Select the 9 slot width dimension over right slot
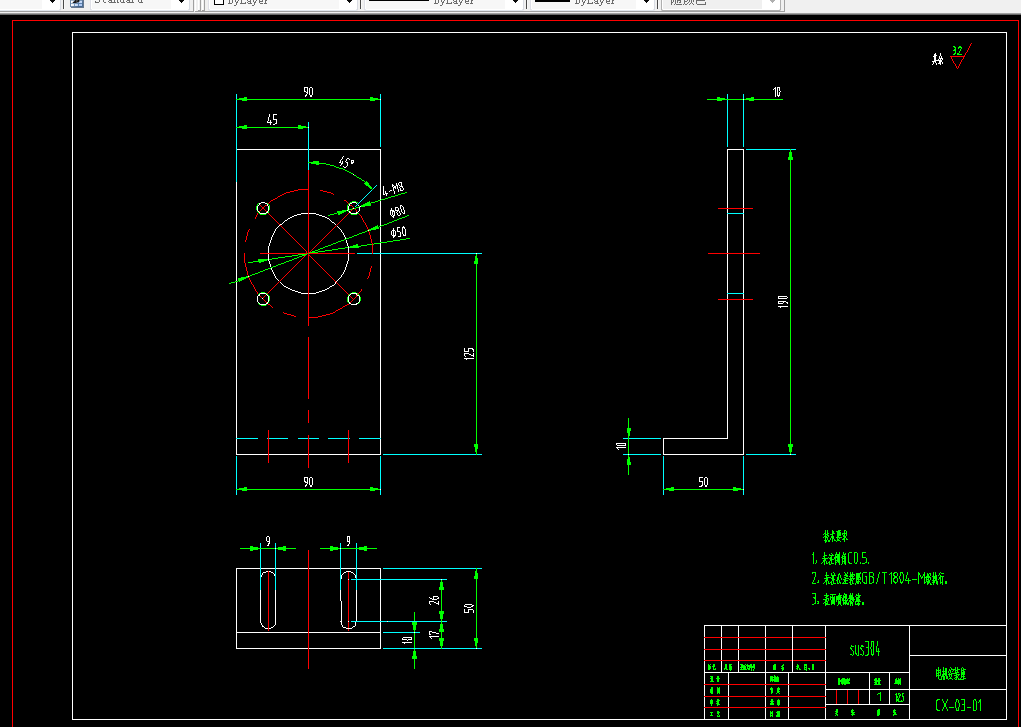 (x=348, y=541)
